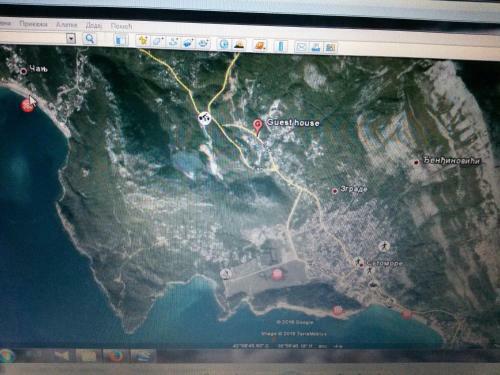
Task: Click in the search input box
Action: pos(33,37)
